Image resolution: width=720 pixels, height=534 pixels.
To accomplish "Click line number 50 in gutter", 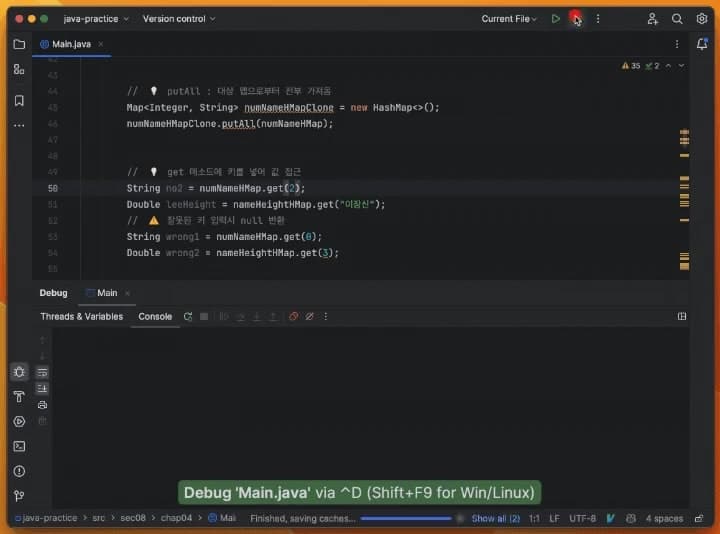I will 53,188.
